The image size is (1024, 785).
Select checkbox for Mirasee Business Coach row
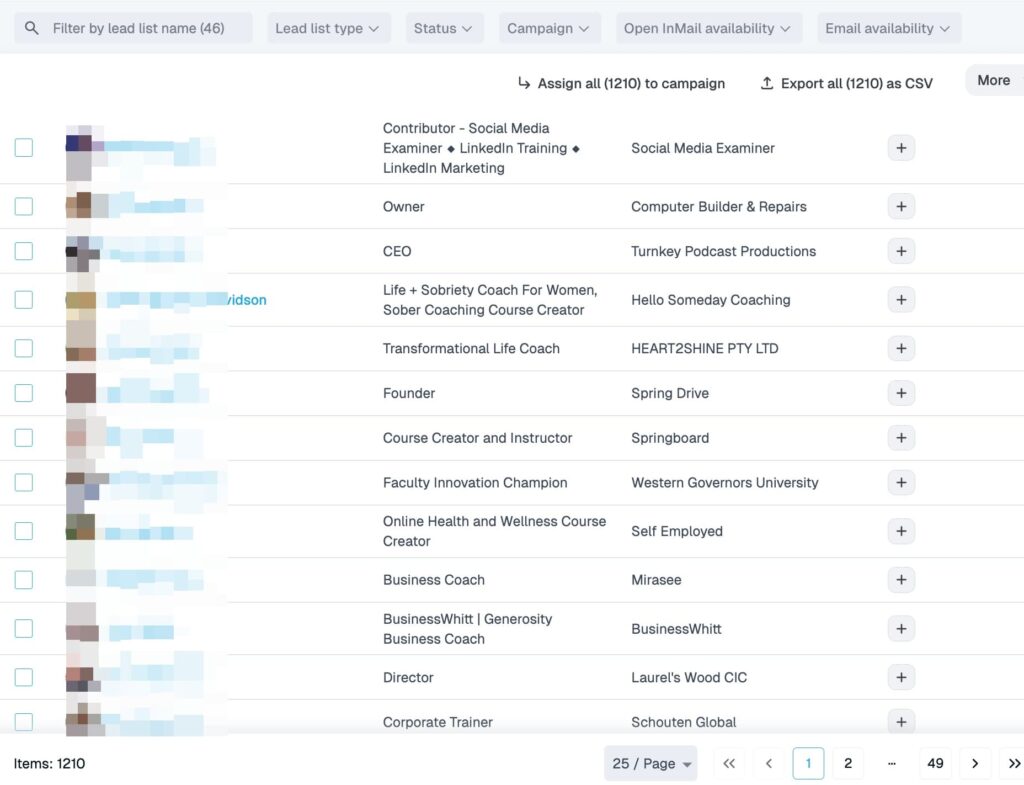24,580
